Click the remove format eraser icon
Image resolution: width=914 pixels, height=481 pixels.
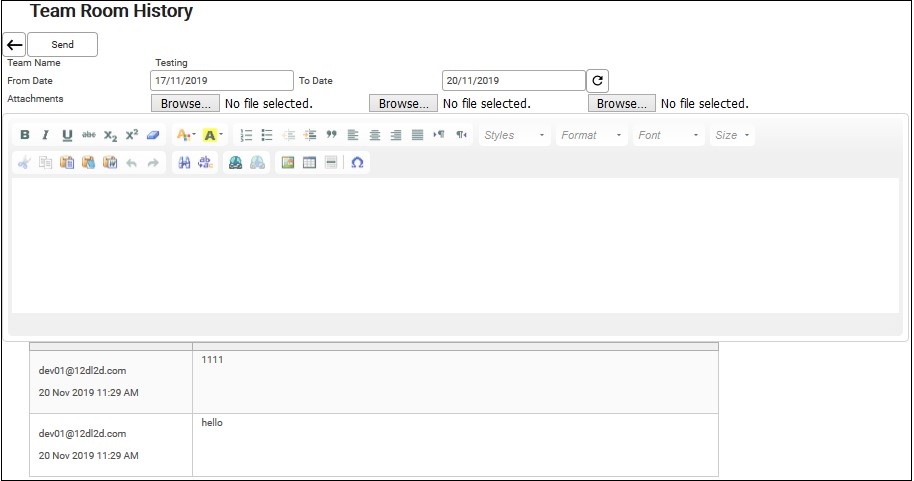pyautogui.click(x=153, y=135)
